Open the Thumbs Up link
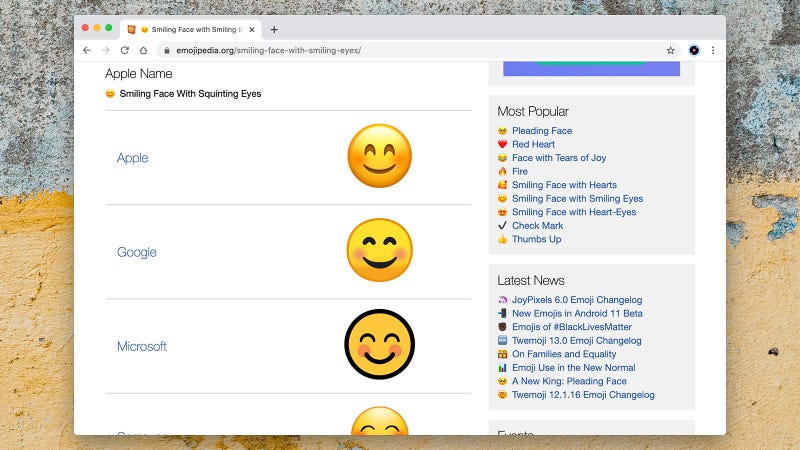Screen dimensions: 800x450 click(x=536, y=239)
